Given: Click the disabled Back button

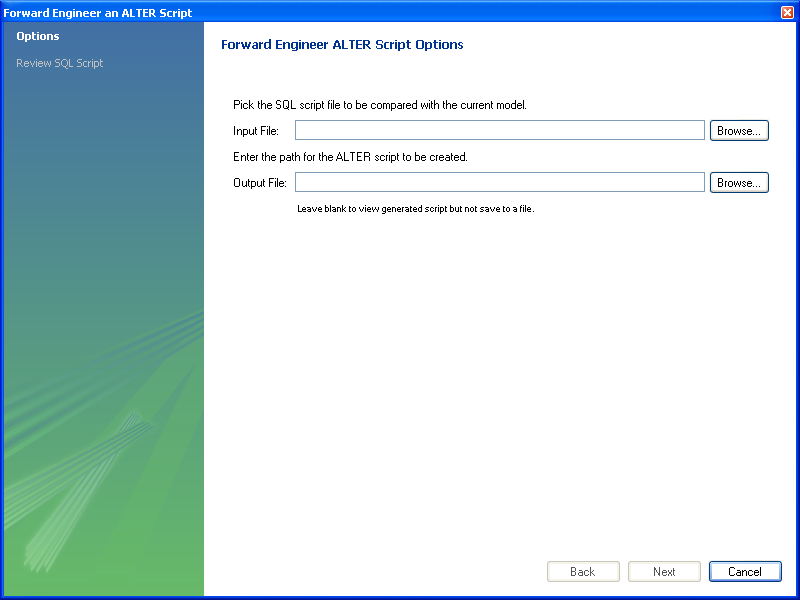Looking at the screenshot, I should [583, 572].
